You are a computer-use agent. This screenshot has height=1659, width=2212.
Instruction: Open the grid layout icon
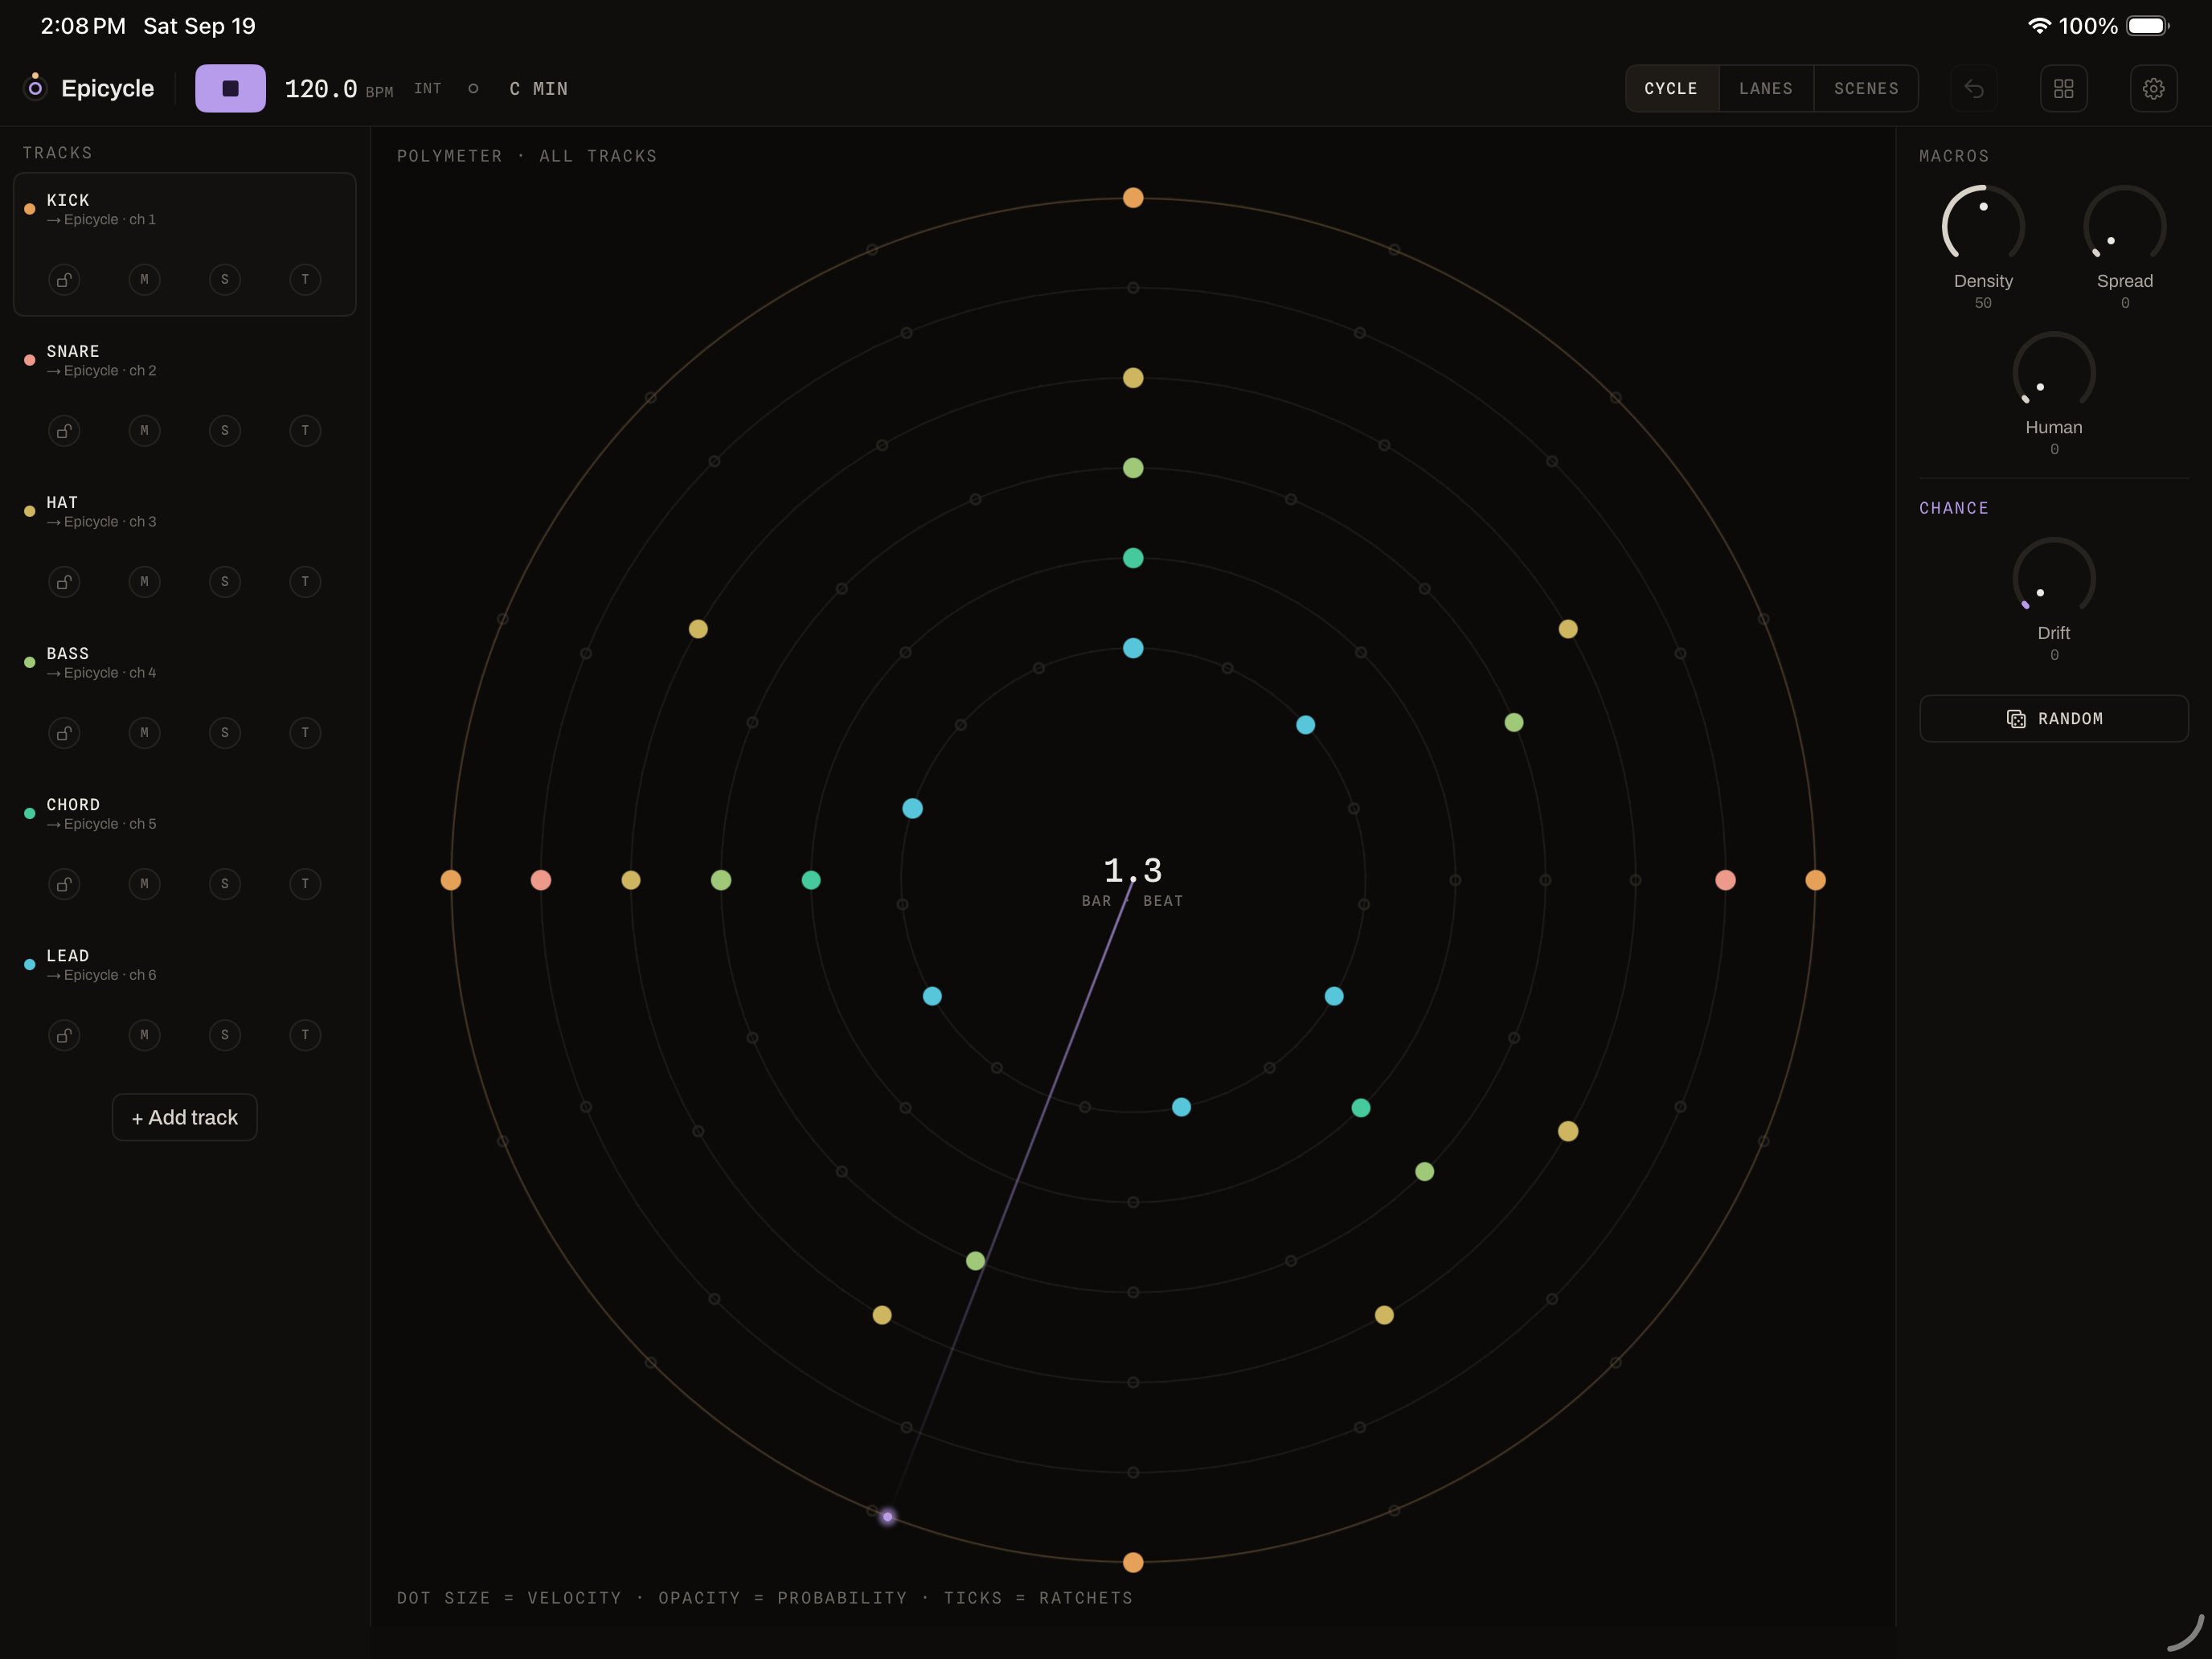[2063, 89]
